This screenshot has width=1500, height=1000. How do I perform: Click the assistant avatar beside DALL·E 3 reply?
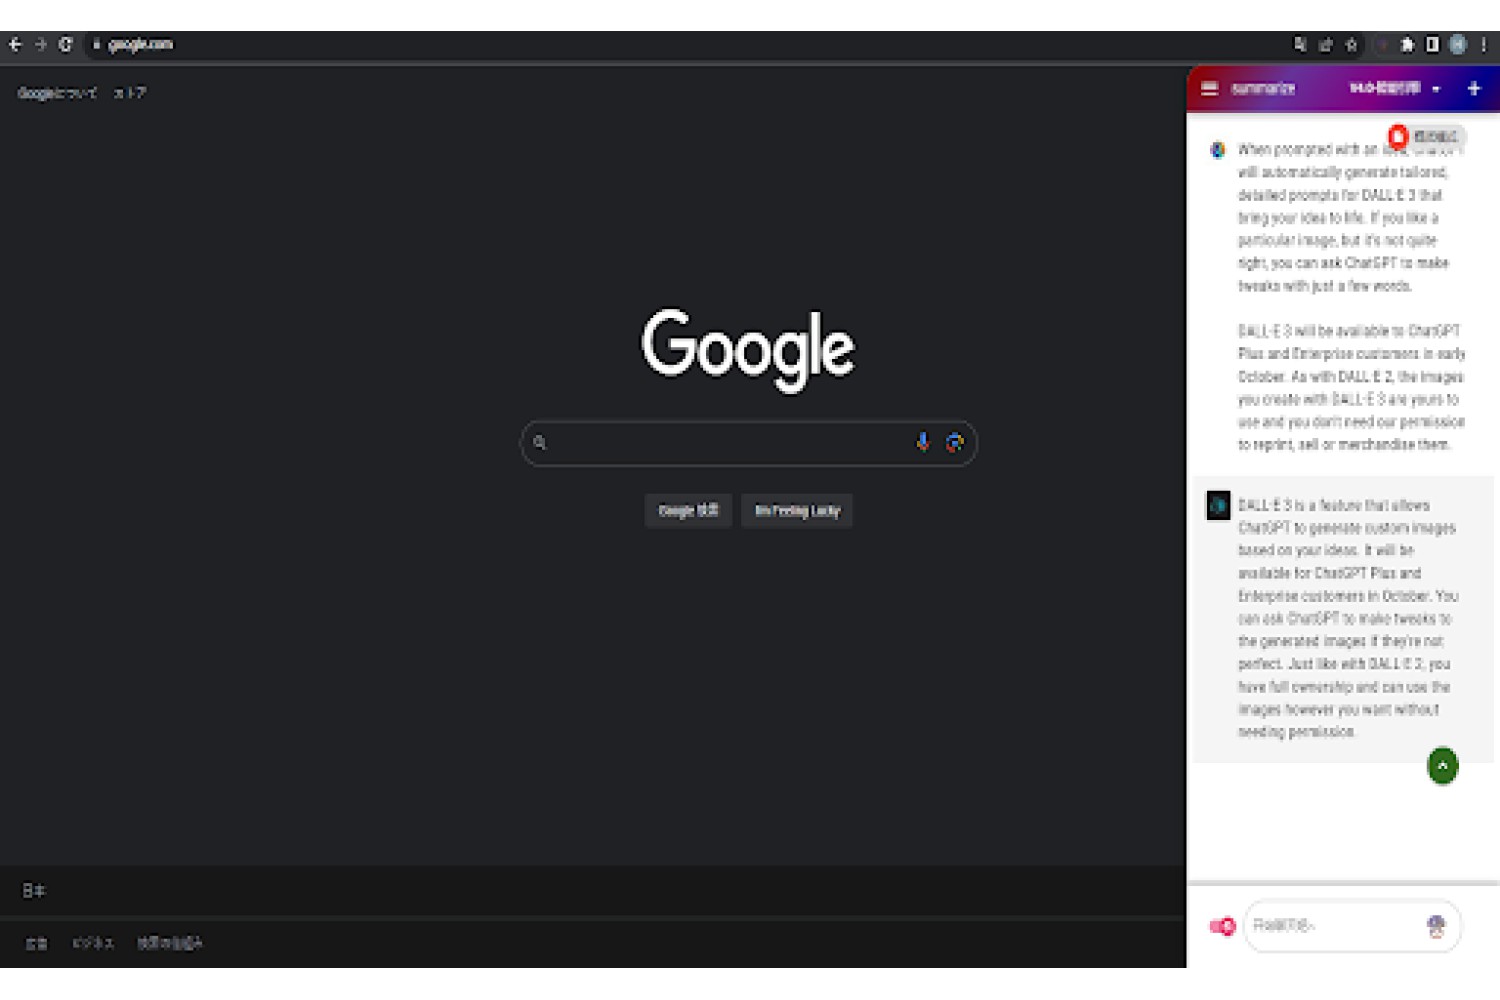(x=1218, y=506)
